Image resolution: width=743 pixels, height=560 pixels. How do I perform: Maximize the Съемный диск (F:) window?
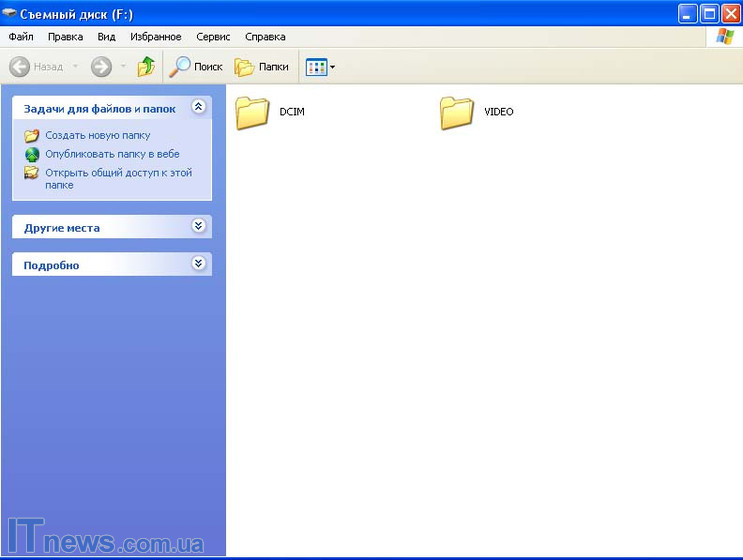point(709,13)
